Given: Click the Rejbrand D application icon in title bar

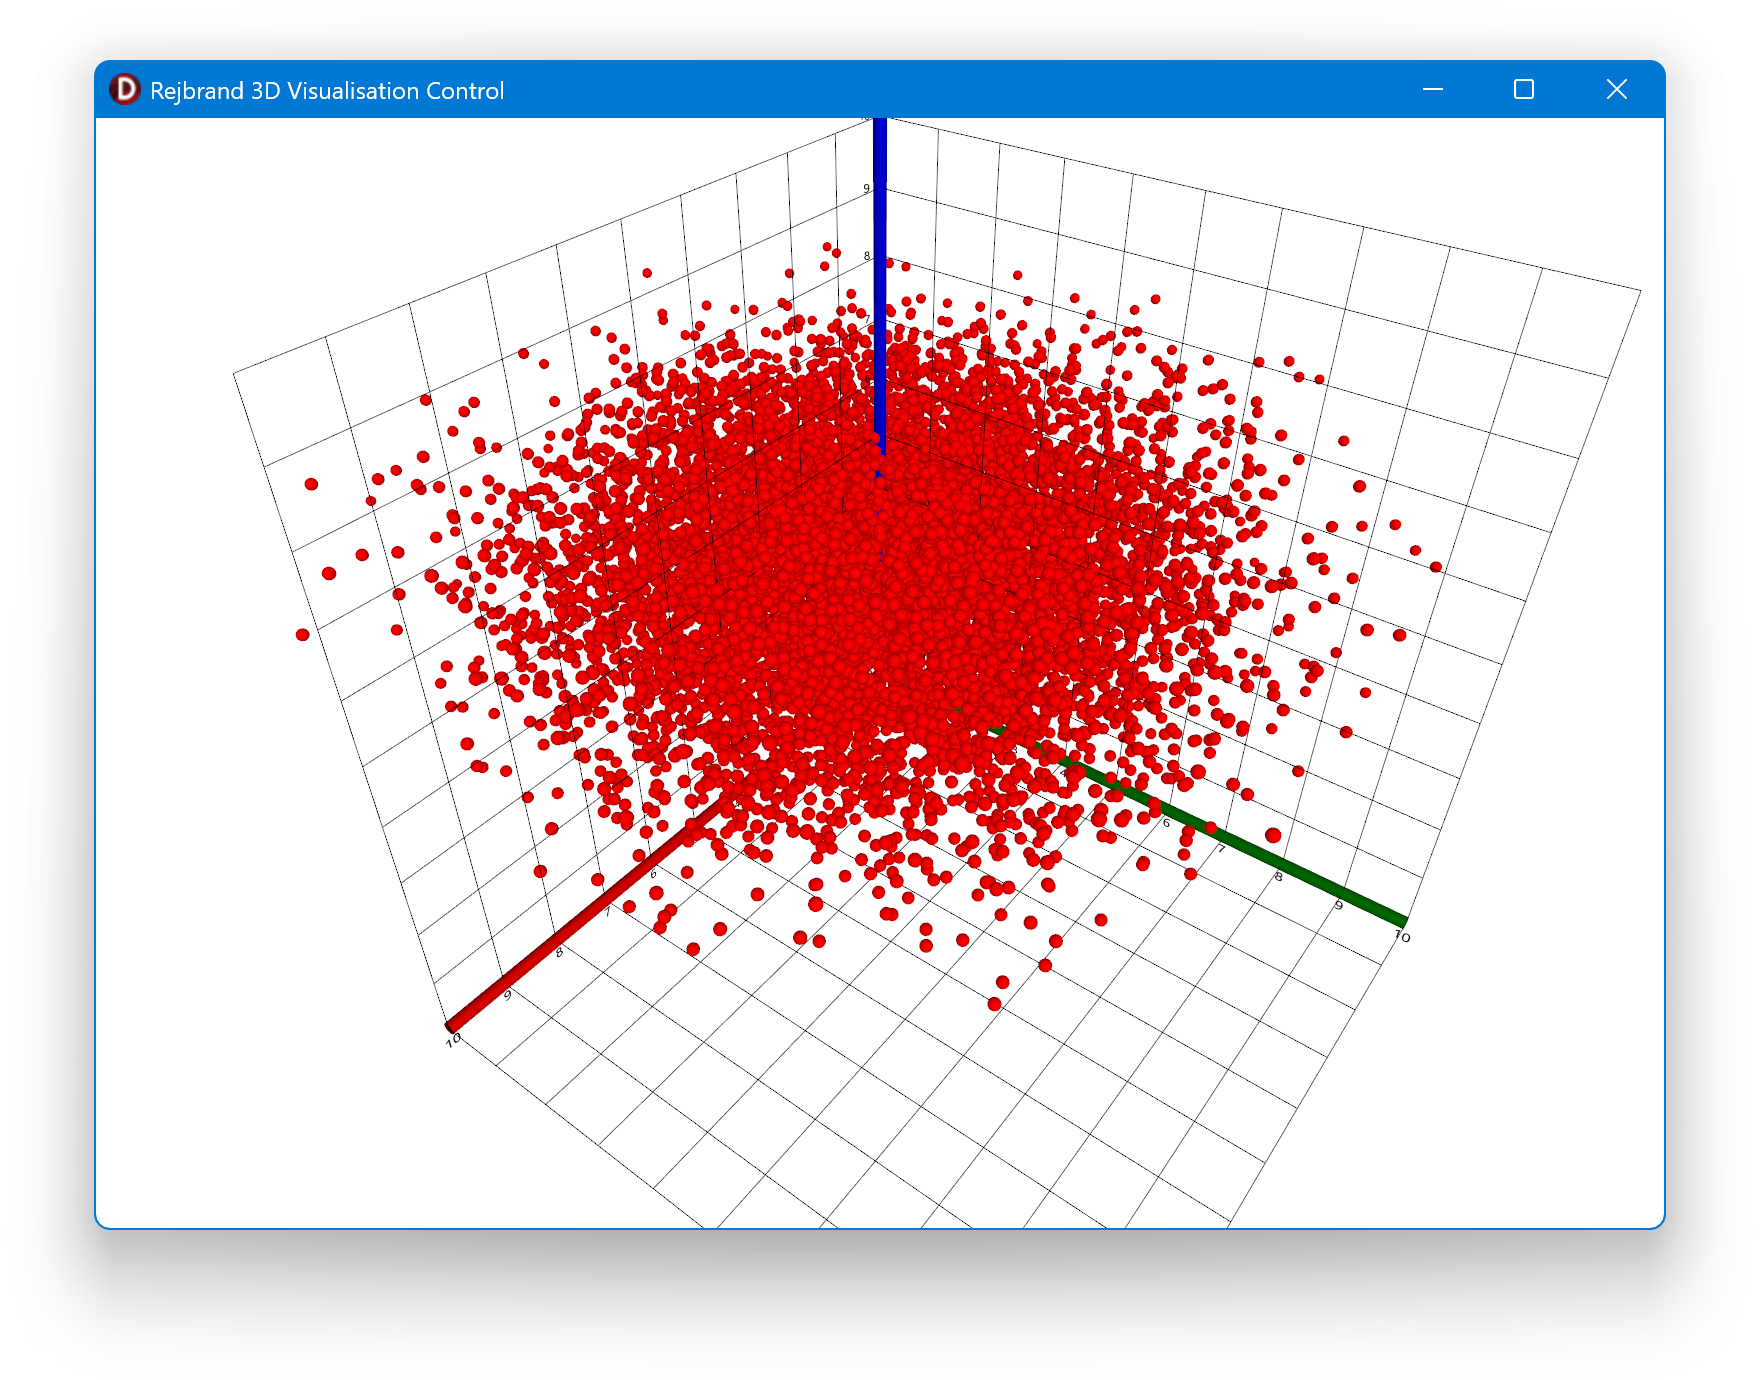Looking at the screenshot, I should [125, 90].
